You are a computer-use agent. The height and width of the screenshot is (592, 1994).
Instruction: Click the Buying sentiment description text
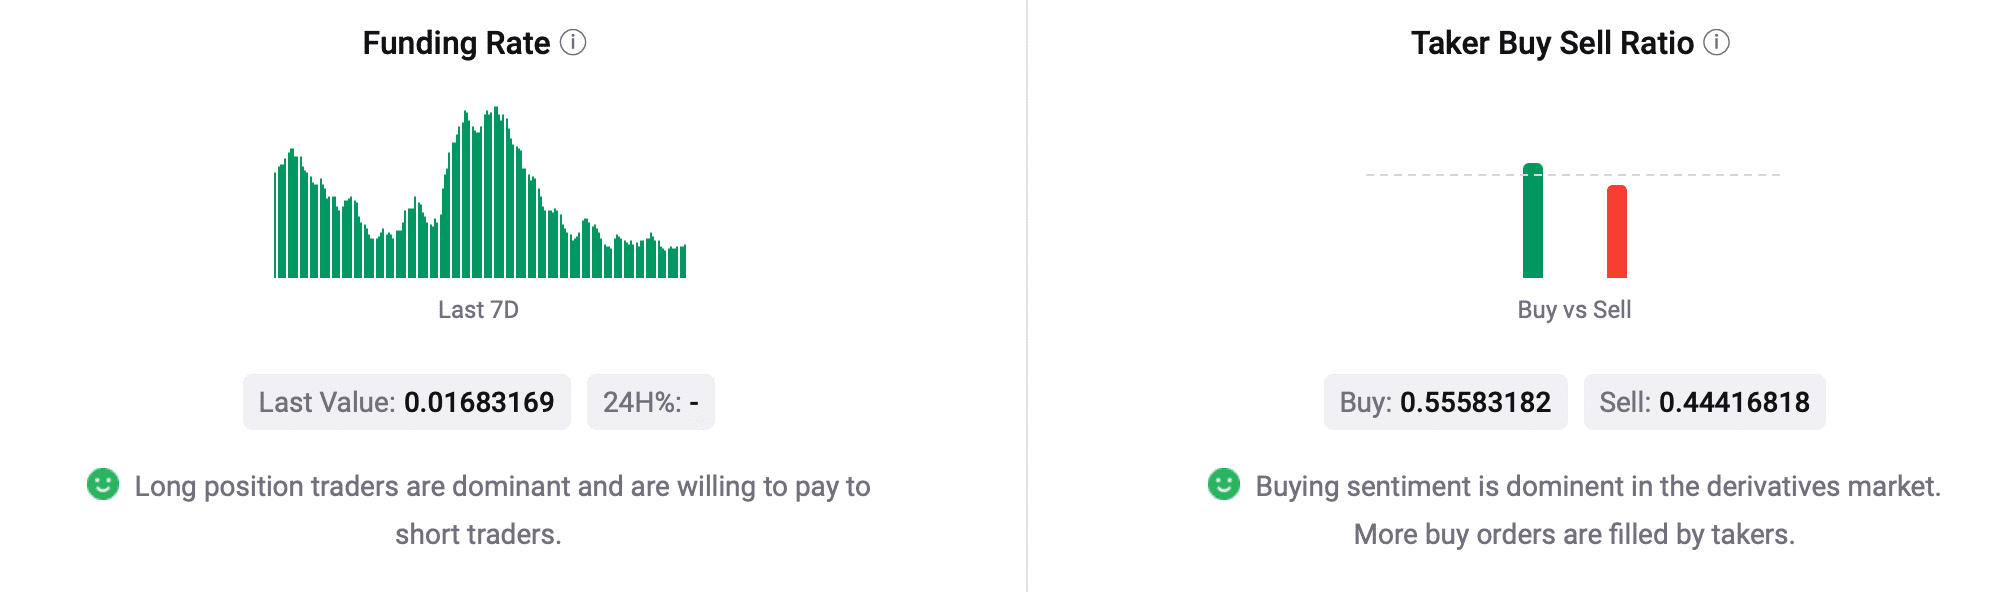click(x=1598, y=510)
